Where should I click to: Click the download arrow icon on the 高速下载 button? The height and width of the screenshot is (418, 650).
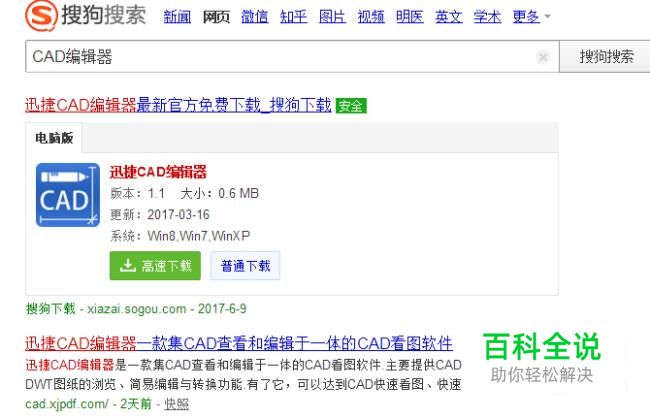128,265
